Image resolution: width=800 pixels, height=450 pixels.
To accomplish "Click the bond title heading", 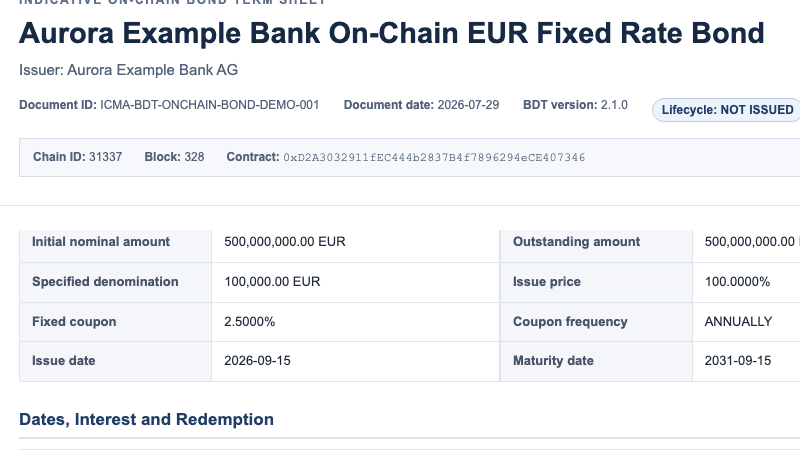I will [x=391, y=33].
